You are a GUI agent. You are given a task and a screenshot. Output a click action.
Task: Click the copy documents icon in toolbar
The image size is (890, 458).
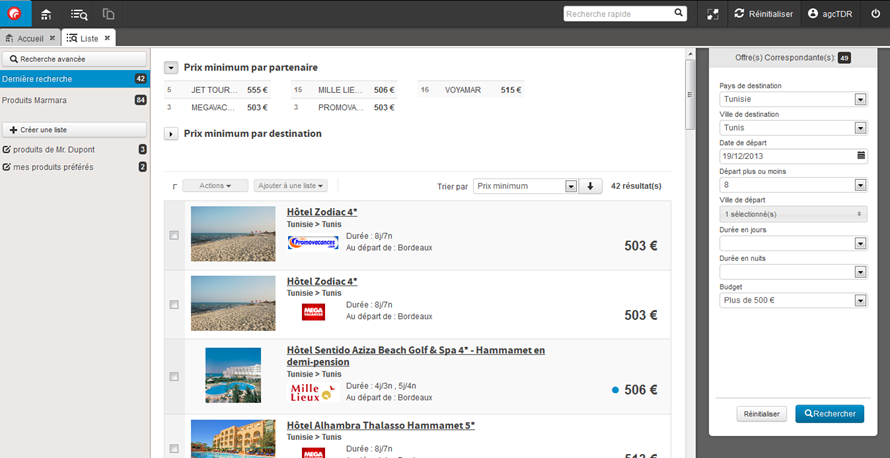click(109, 14)
